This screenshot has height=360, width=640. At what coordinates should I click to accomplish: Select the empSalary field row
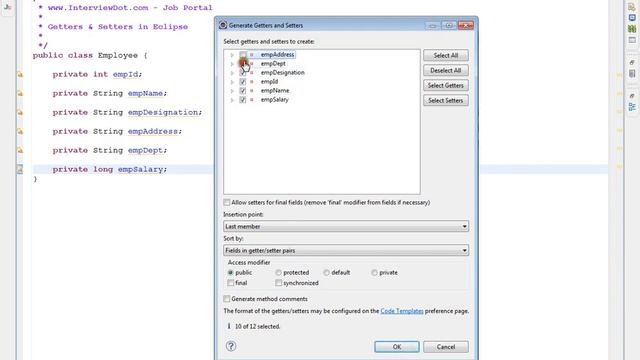point(274,100)
